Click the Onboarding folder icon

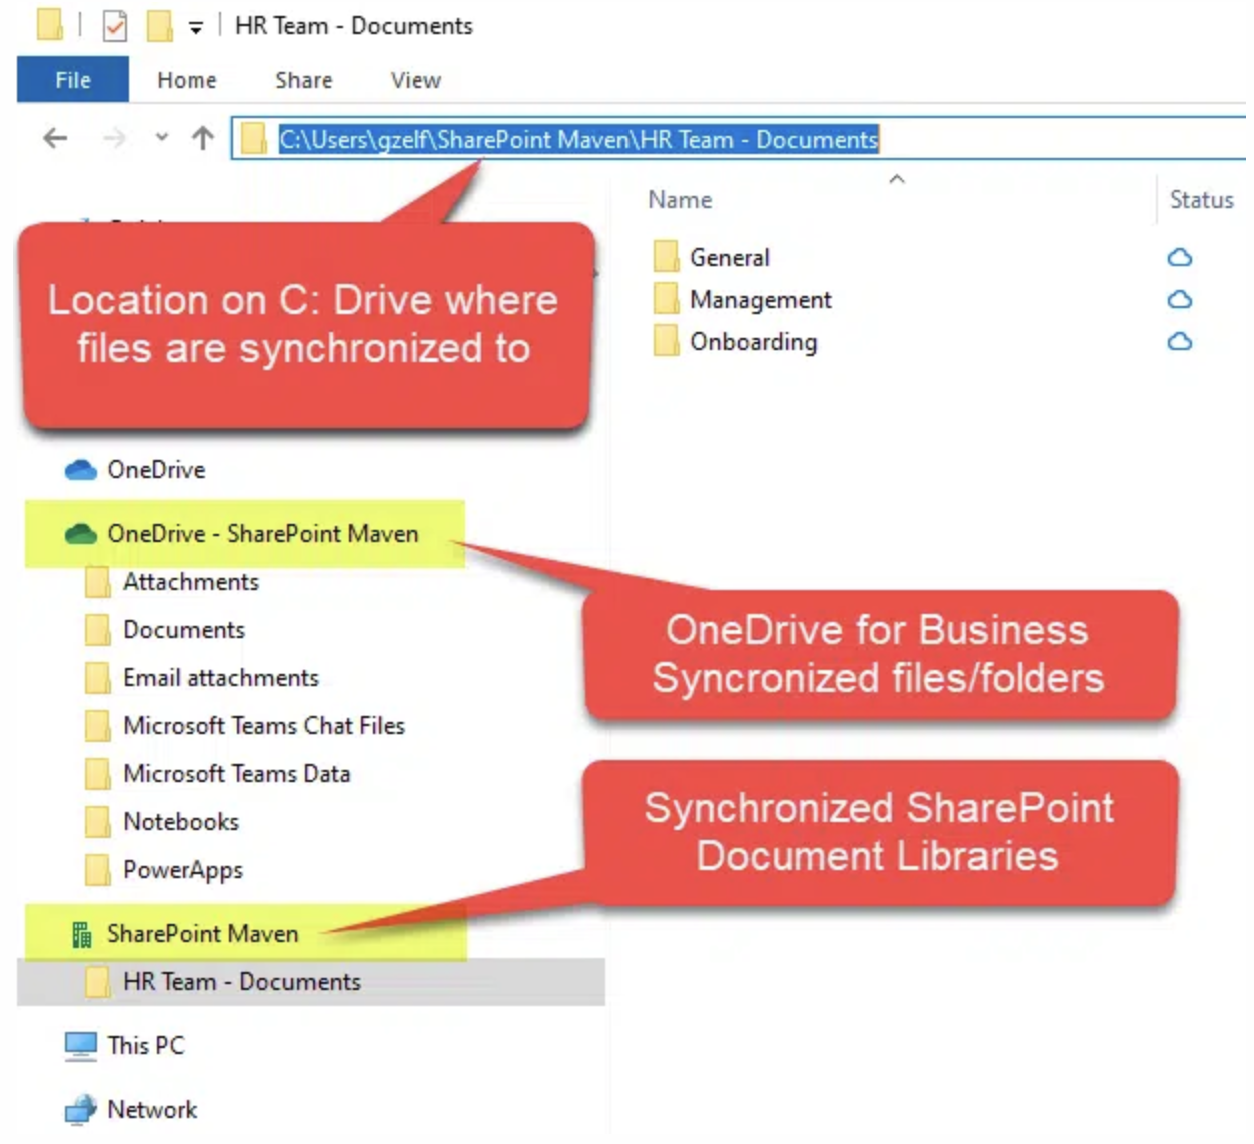click(x=666, y=341)
